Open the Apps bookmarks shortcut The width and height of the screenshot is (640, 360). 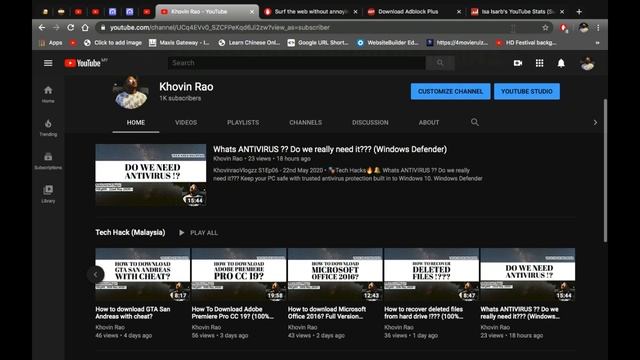click(51, 42)
